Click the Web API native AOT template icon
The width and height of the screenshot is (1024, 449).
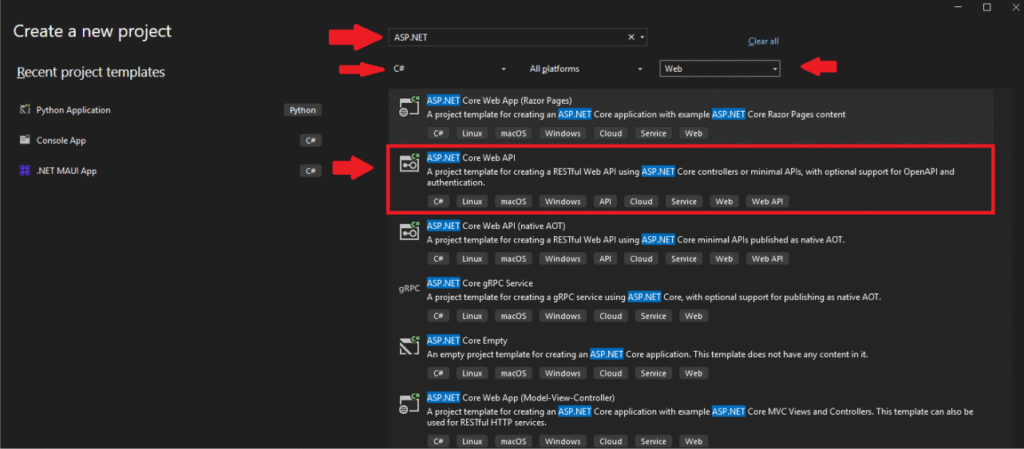(x=408, y=231)
